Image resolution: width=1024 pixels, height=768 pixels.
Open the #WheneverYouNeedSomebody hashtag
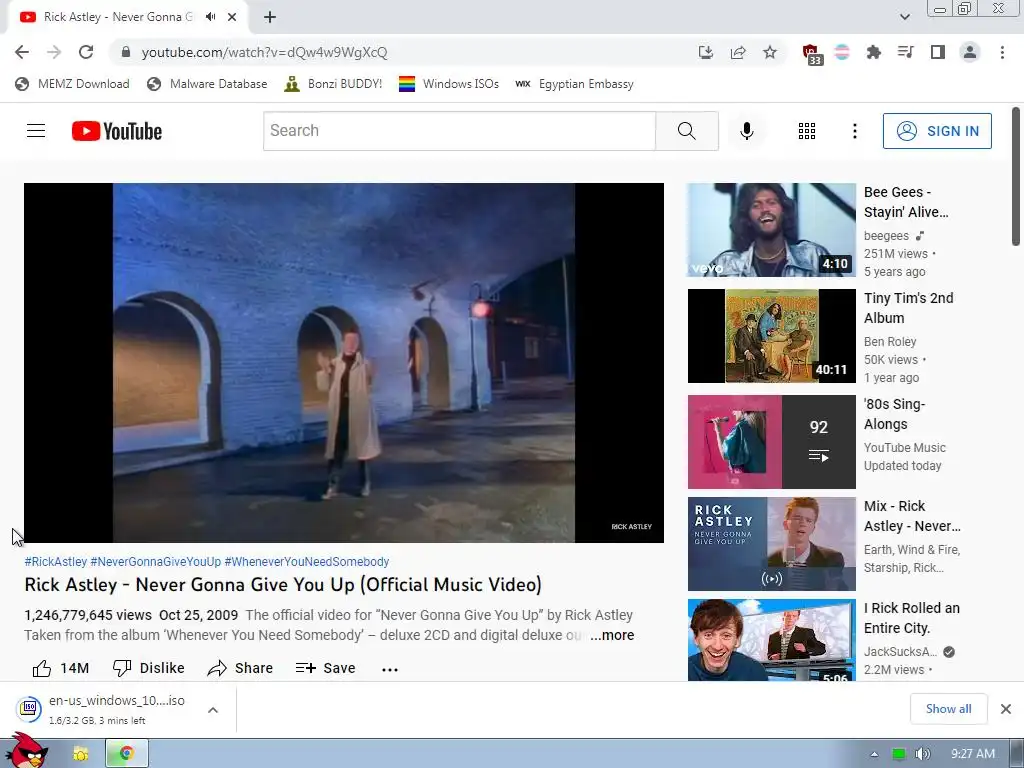[307, 562]
